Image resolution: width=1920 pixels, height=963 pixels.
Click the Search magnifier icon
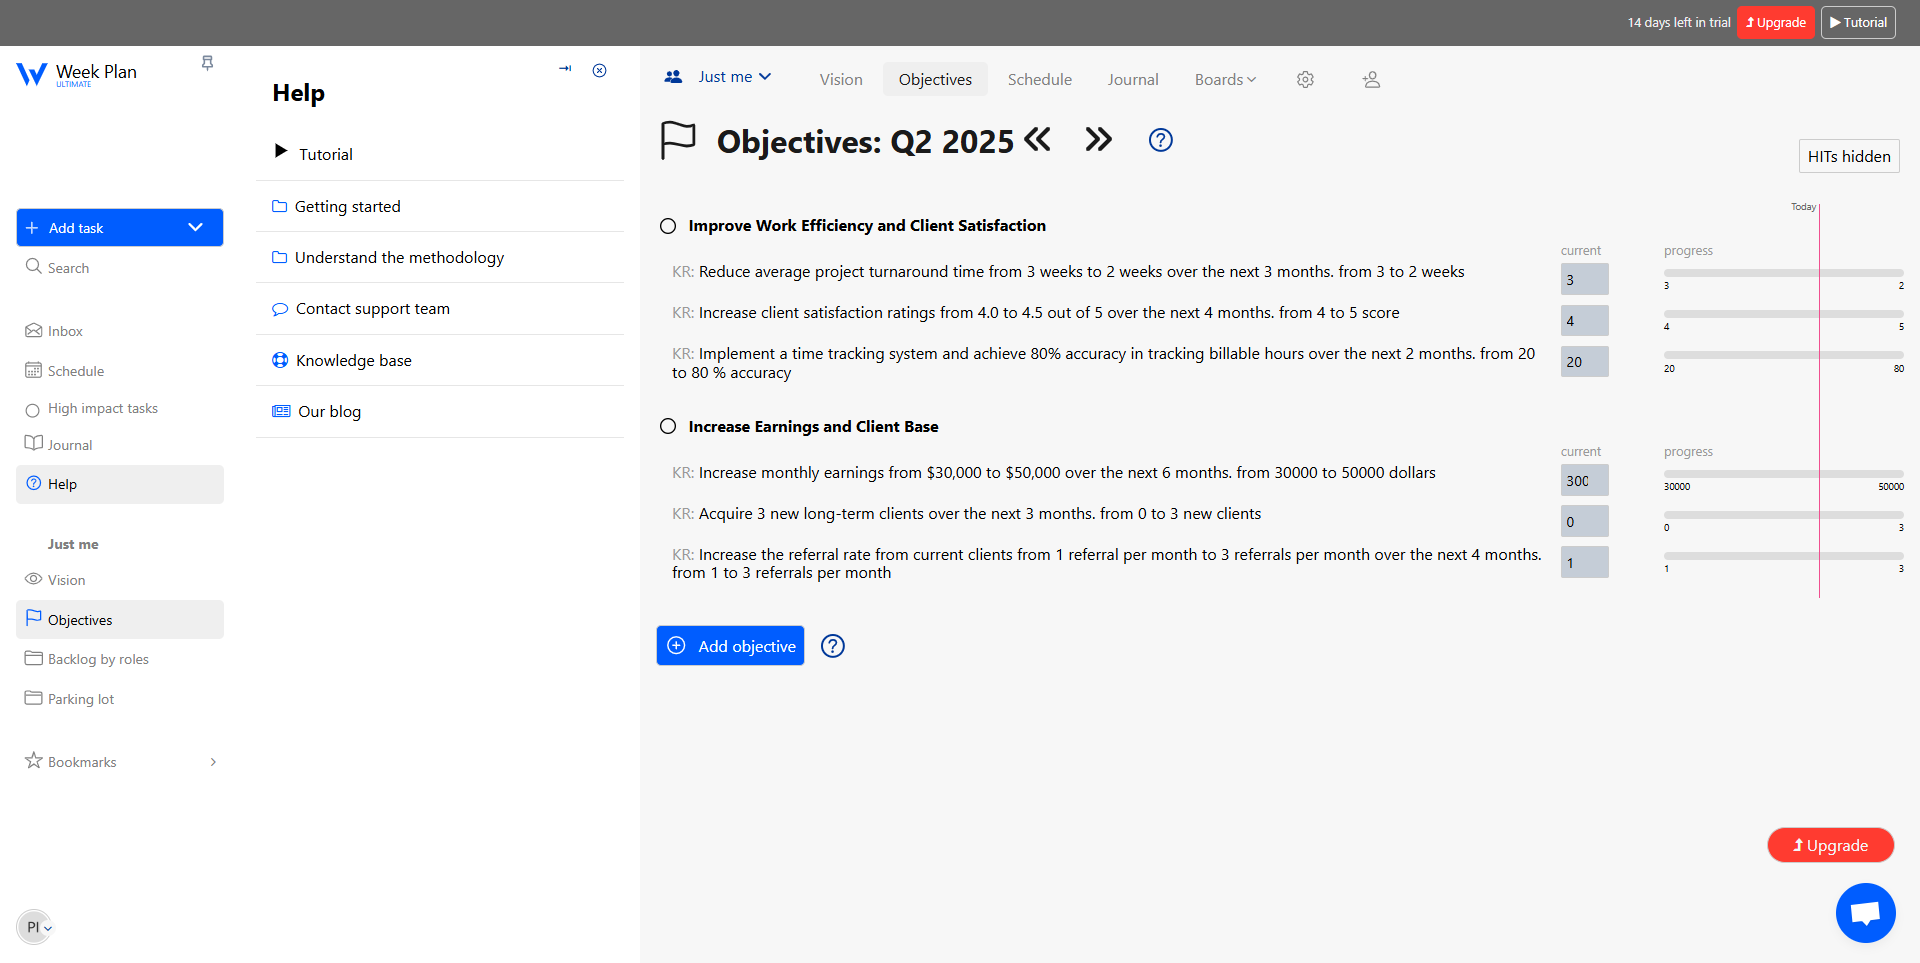coord(33,266)
